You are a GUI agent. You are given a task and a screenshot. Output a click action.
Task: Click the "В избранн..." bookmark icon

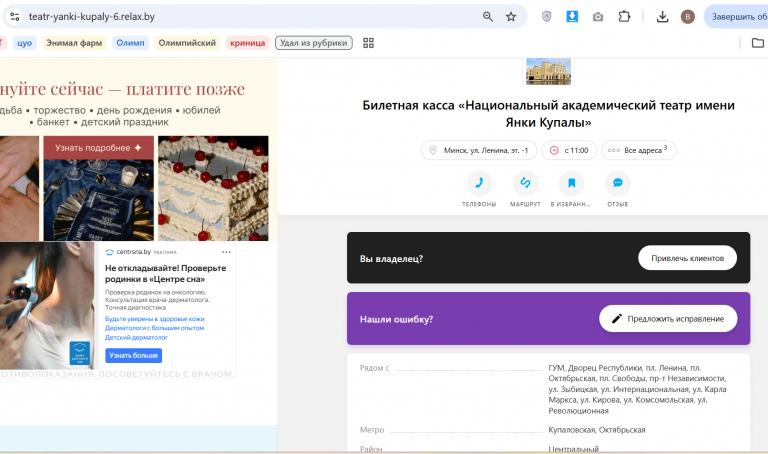(571, 183)
